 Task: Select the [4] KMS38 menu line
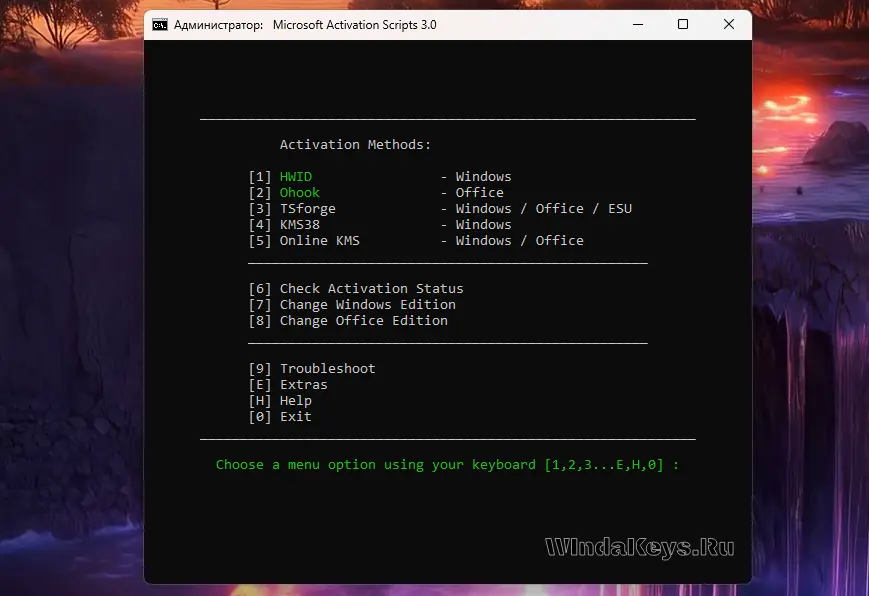(380, 225)
